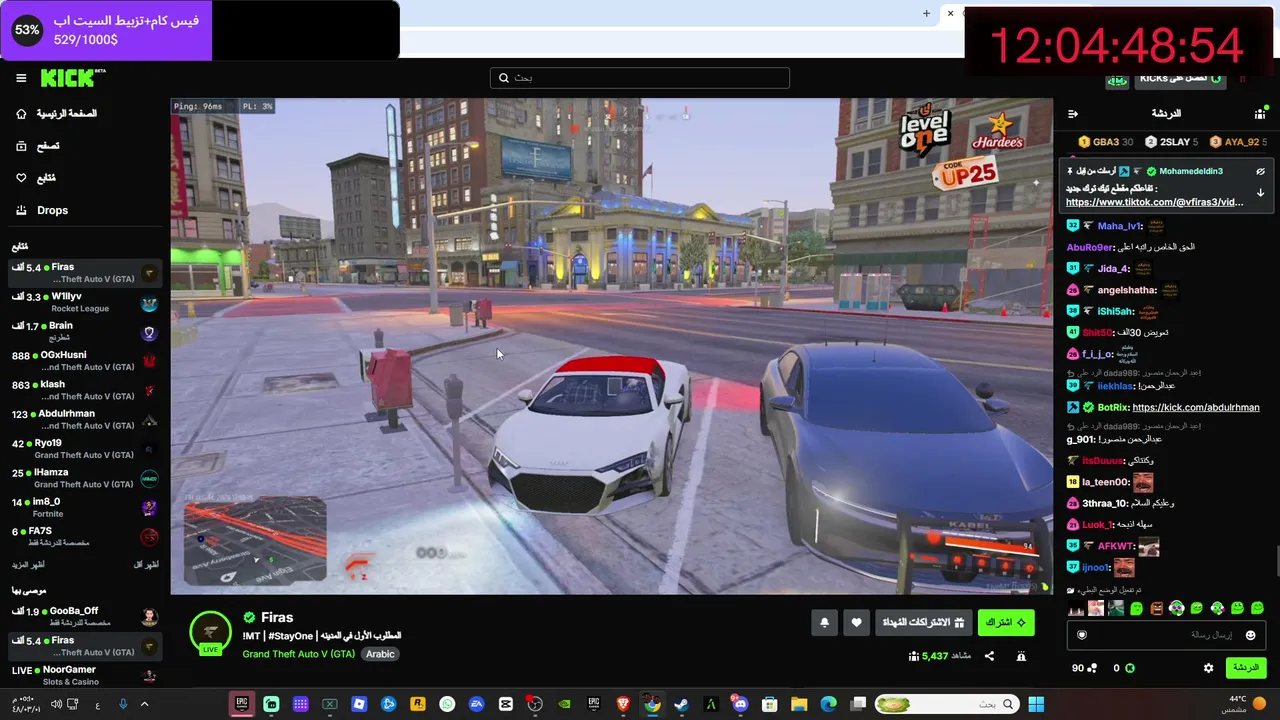
Task: Open the Following sidebar item
Action: [36, 178]
